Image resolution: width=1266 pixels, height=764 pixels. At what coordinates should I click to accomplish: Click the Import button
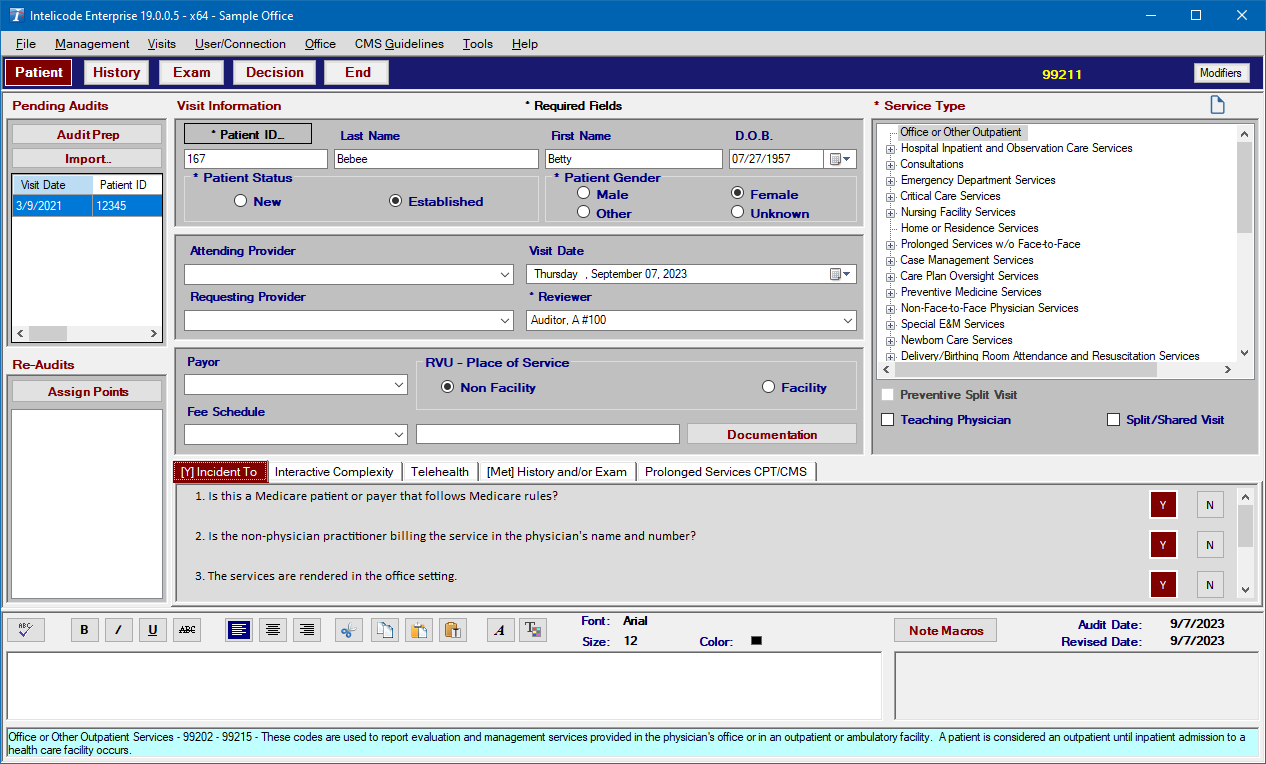pyautogui.click(x=87, y=159)
